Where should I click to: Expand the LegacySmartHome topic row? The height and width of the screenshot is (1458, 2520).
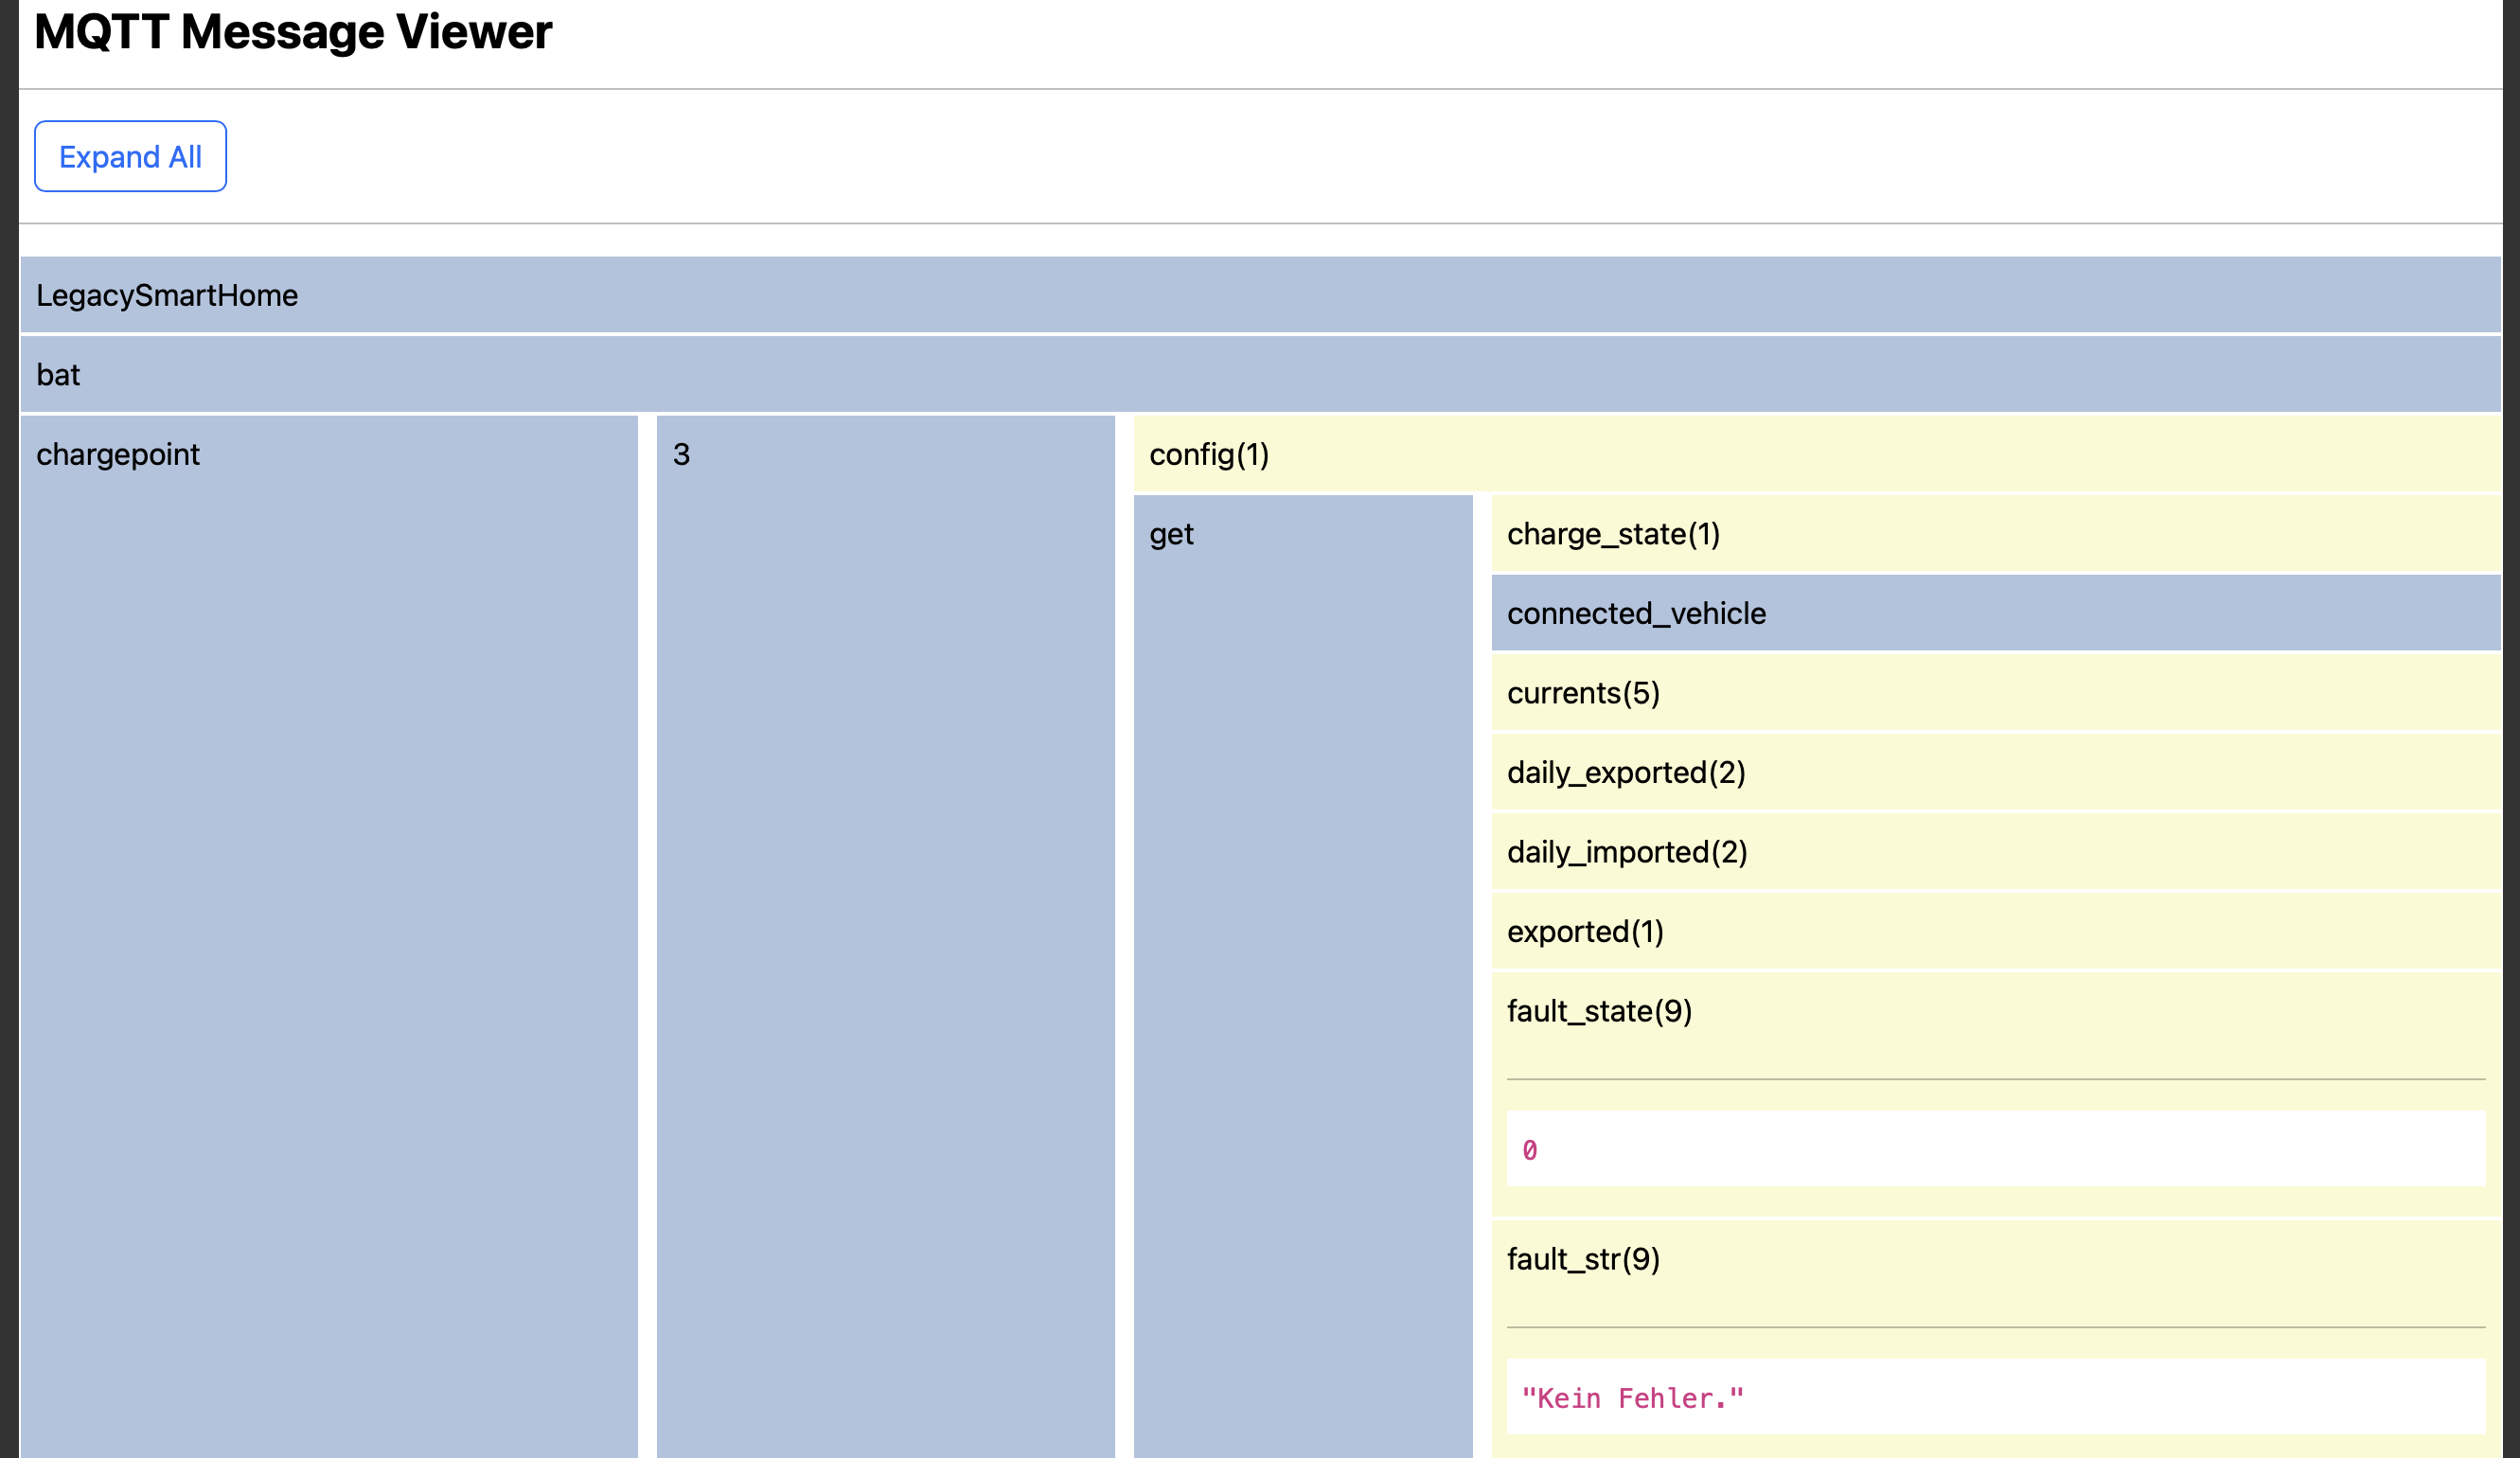[x=167, y=295]
